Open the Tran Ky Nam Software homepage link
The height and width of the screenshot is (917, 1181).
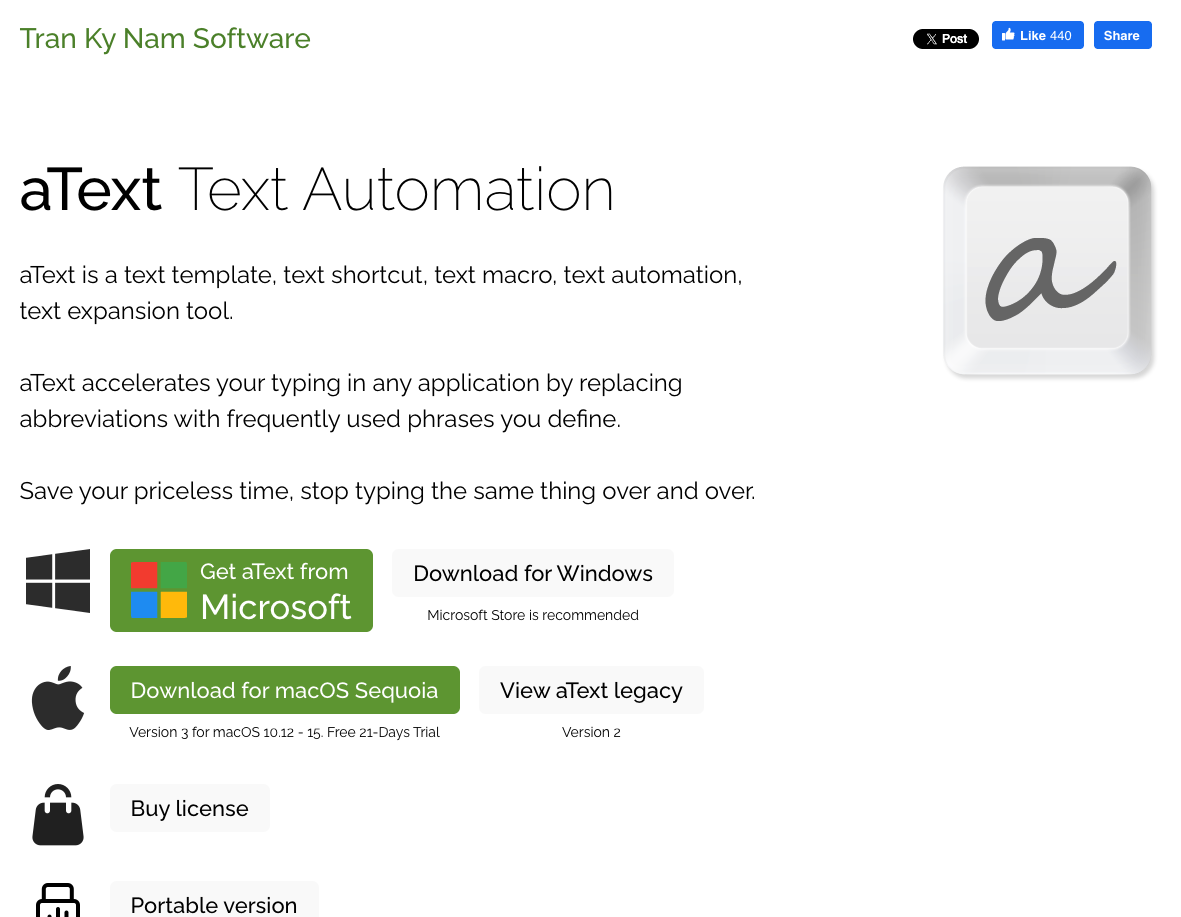tap(165, 38)
